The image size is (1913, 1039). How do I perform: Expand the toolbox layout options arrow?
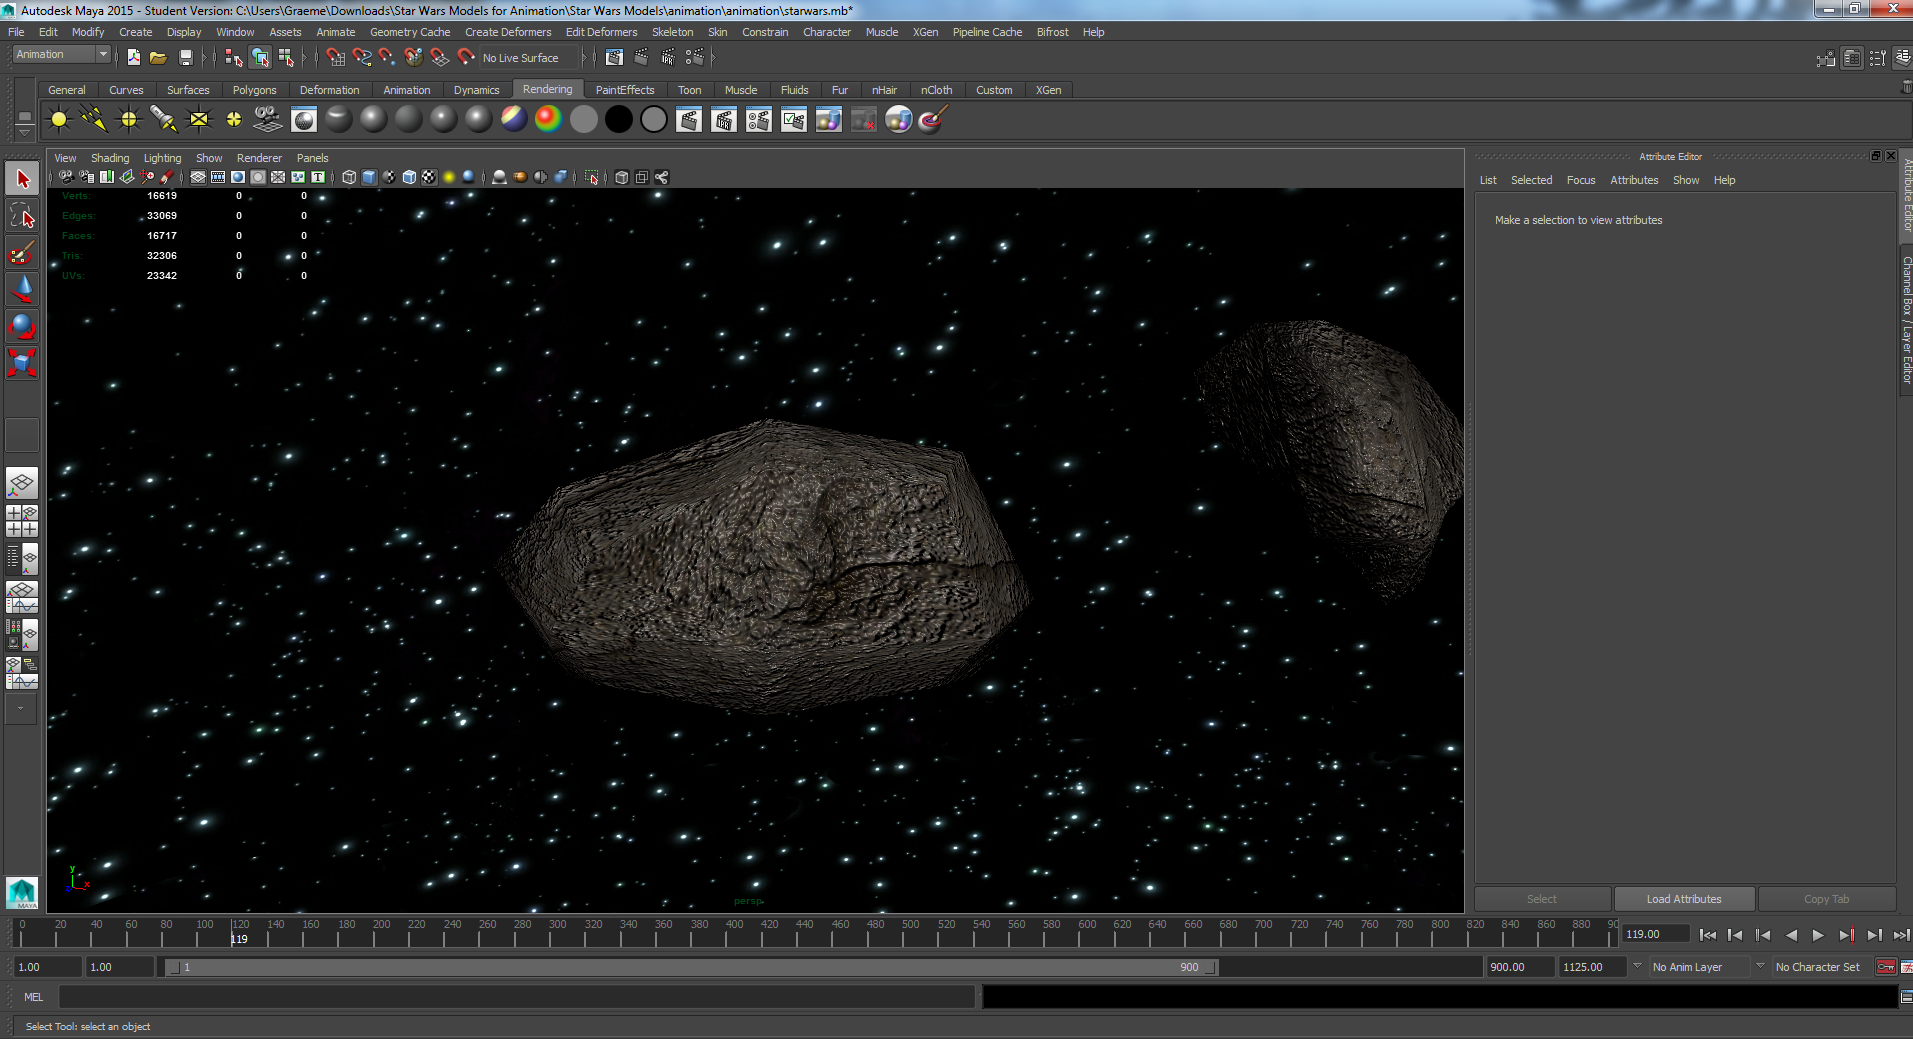click(x=21, y=708)
